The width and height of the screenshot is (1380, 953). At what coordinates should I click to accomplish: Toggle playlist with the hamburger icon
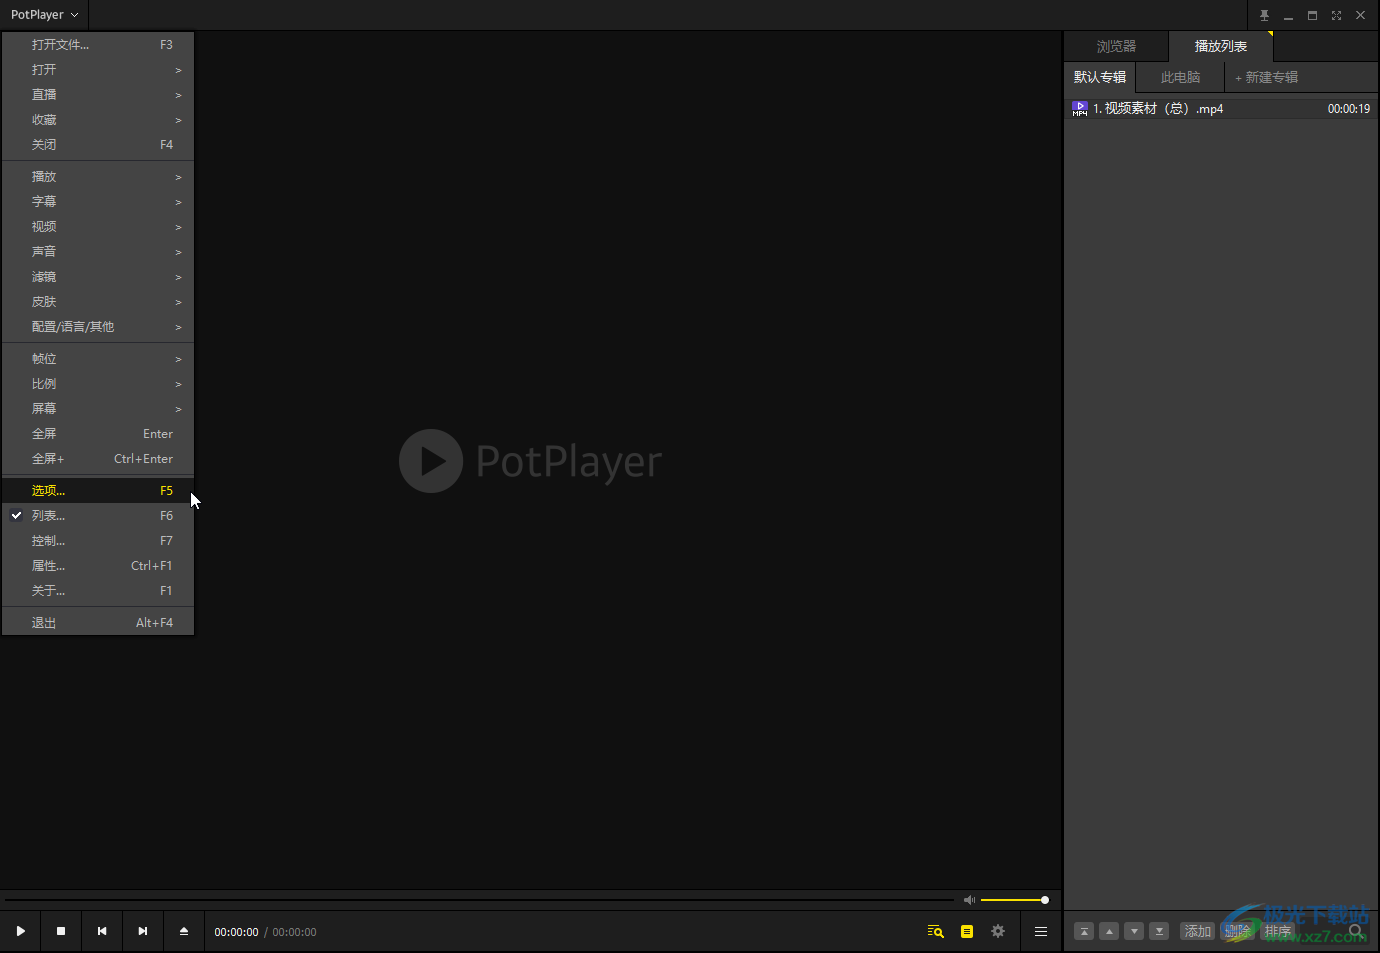1041,931
